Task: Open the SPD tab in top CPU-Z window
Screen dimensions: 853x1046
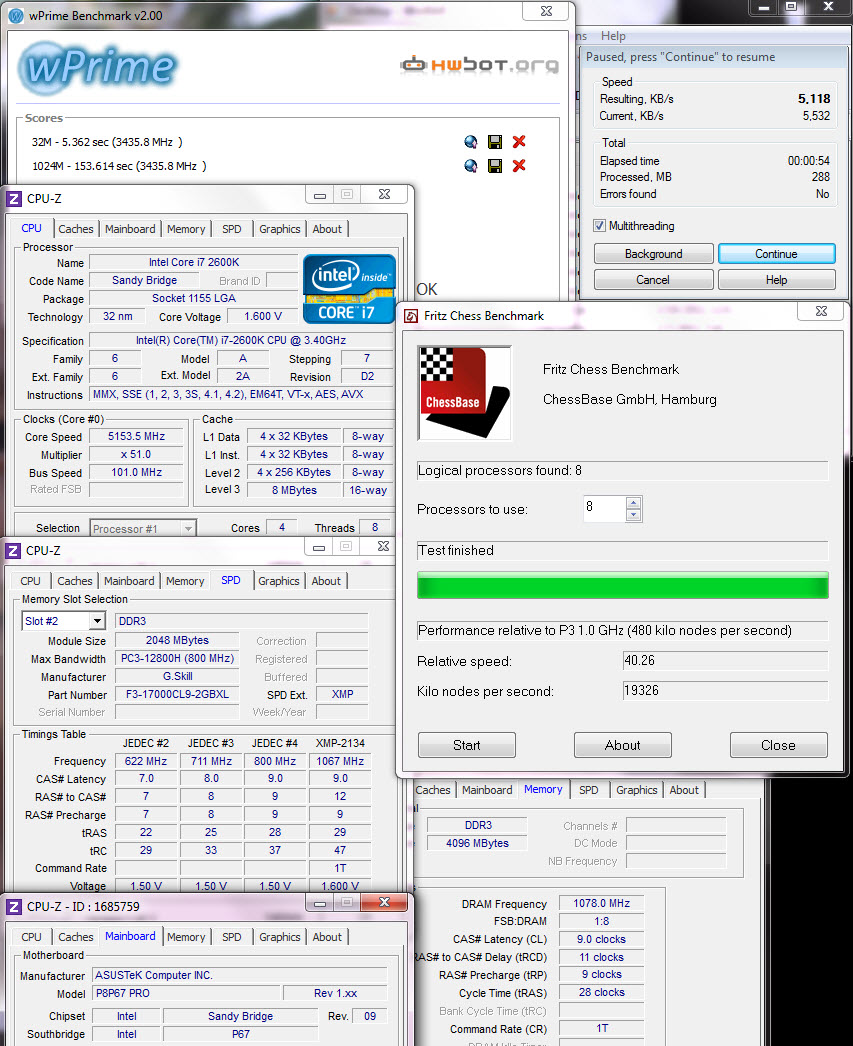Action: (x=231, y=229)
